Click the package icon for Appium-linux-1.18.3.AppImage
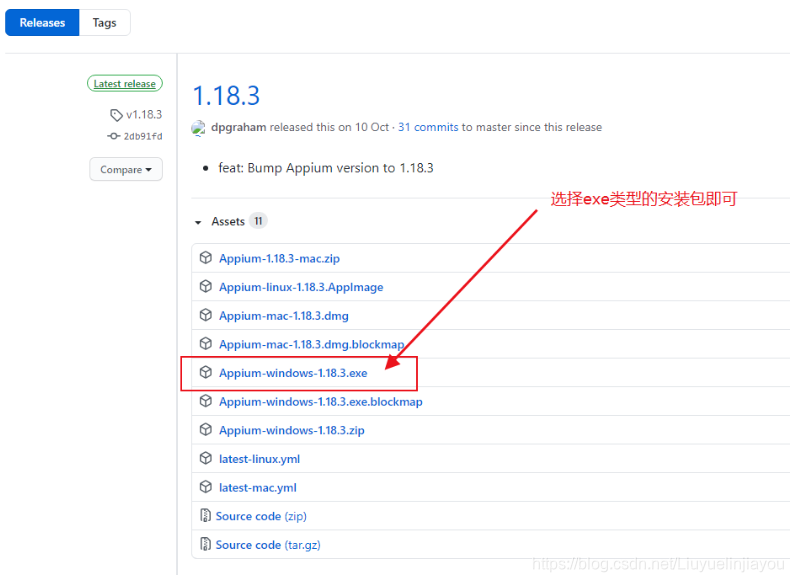This screenshot has width=793, height=582. 205,287
